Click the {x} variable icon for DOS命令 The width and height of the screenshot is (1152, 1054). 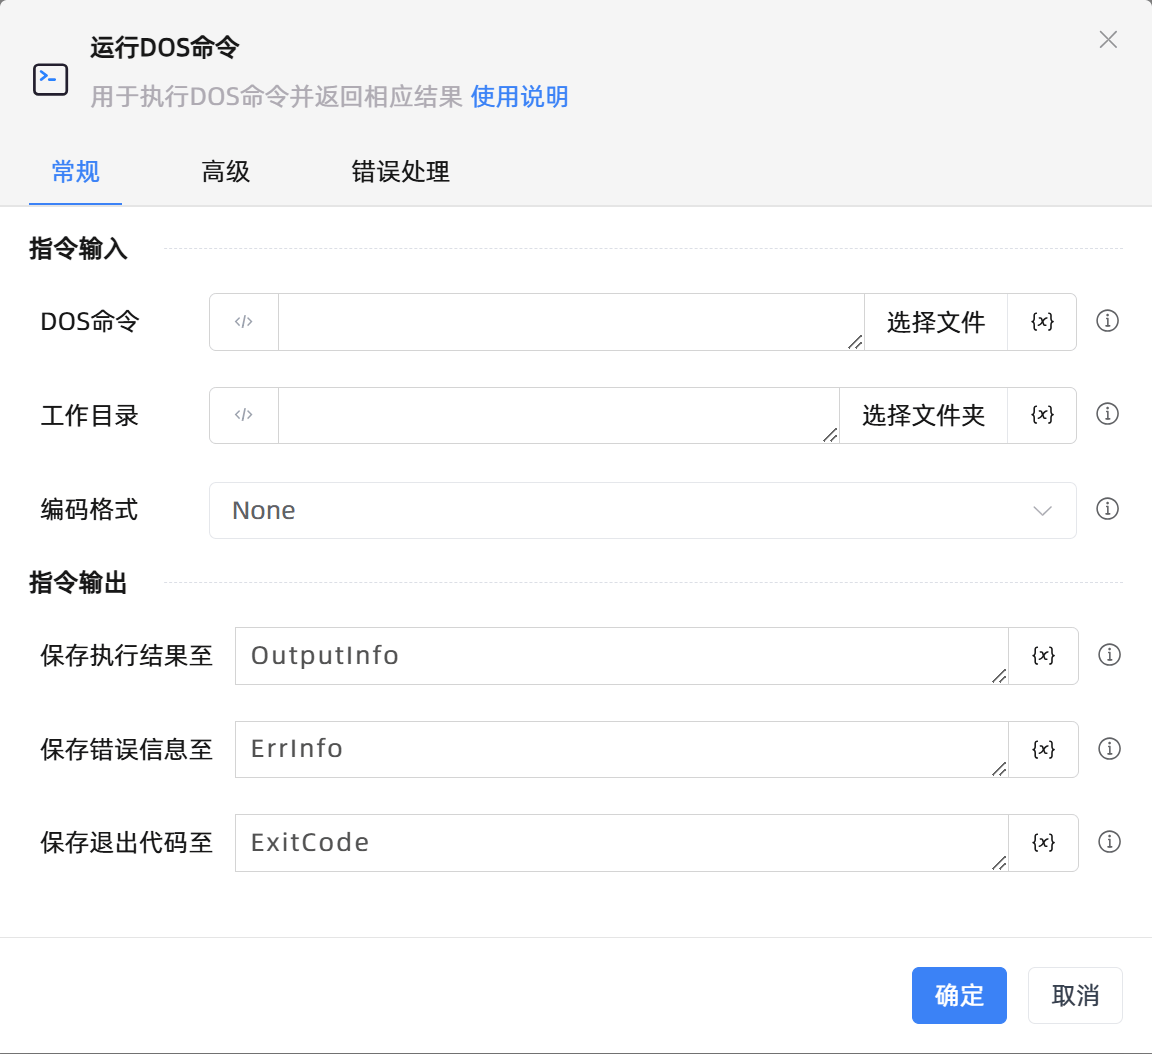(1042, 321)
